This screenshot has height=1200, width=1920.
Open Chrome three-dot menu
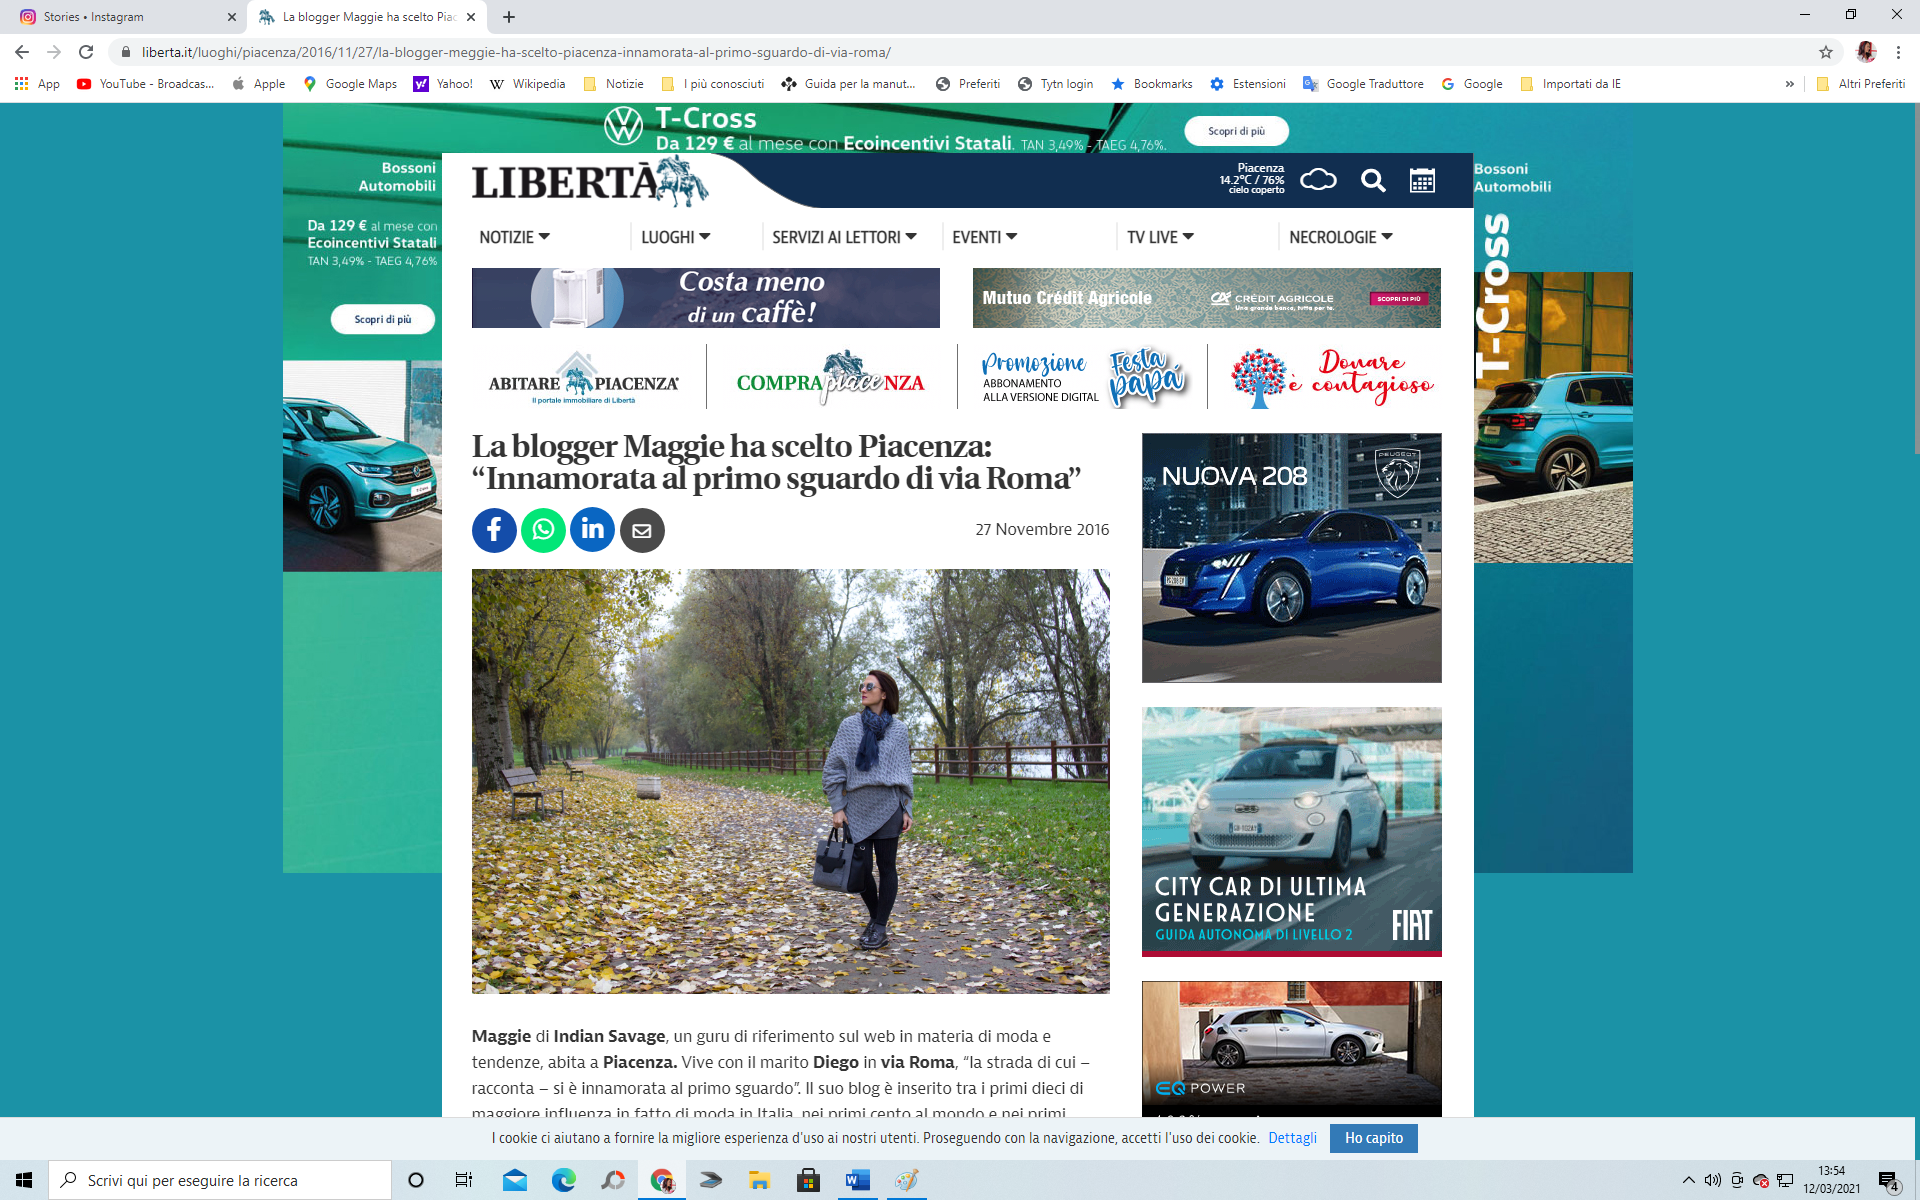pos(1898,52)
